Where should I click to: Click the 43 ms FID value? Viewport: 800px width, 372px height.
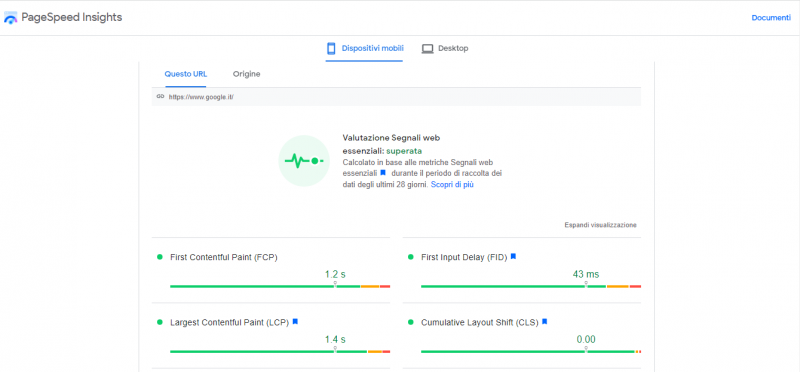point(586,275)
